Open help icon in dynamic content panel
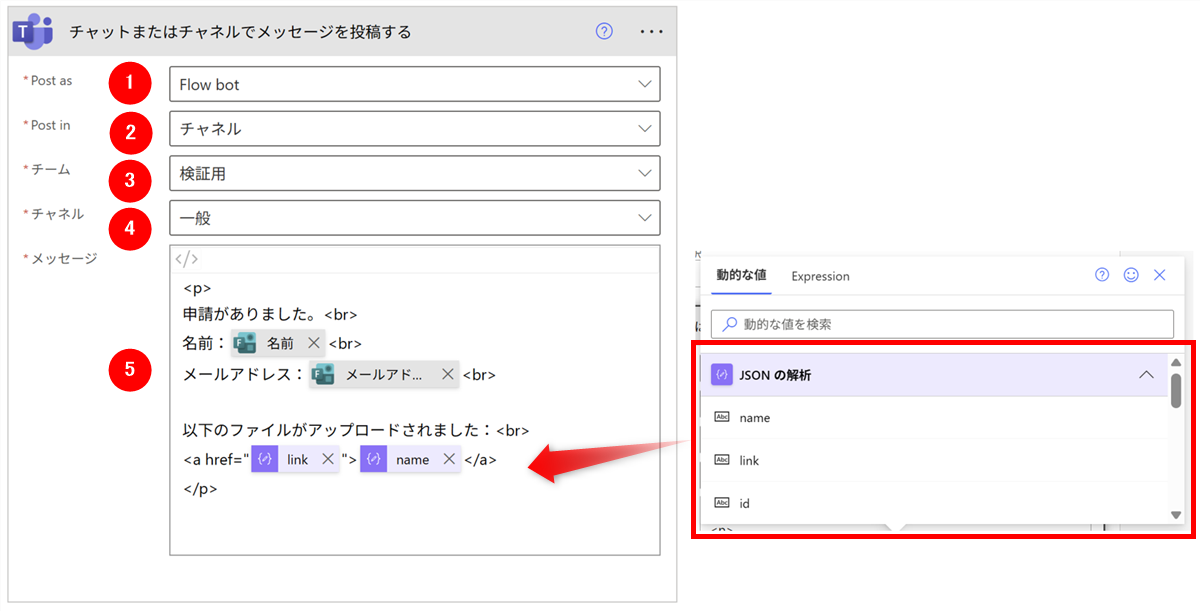The width and height of the screenshot is (1200, 611). click(1102, 275)
